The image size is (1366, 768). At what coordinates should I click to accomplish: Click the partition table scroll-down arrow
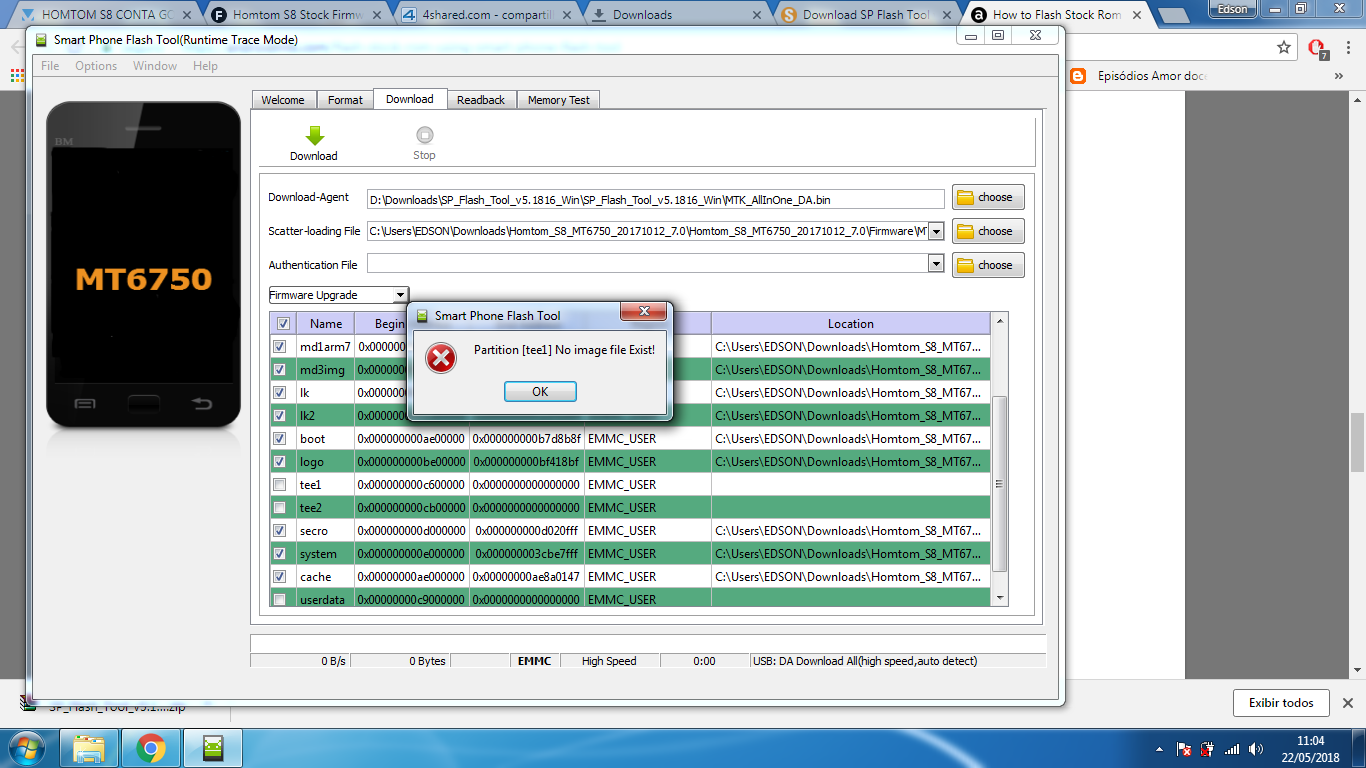click(999, 597)
